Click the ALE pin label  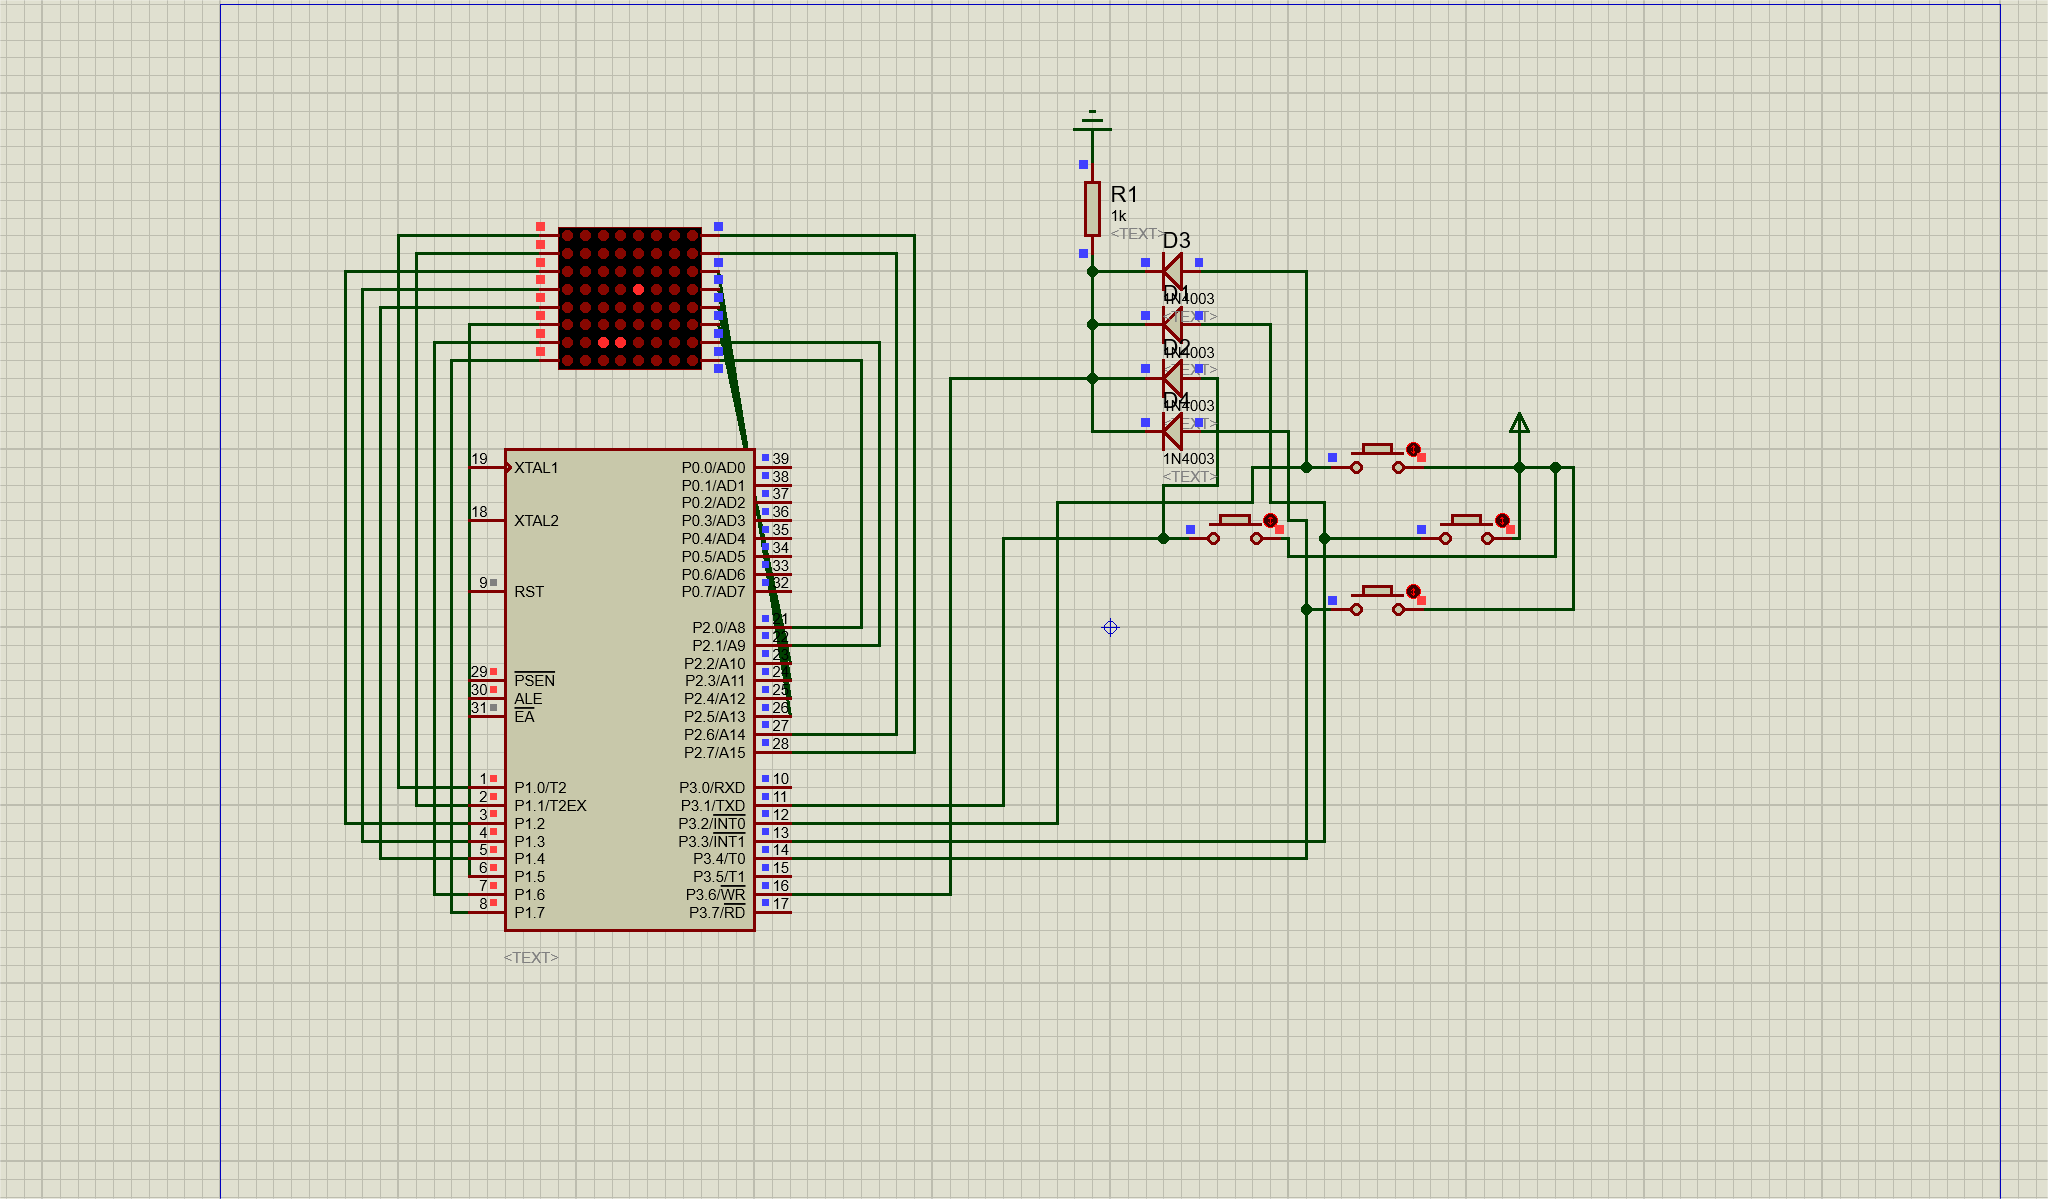tap(528, 698)
